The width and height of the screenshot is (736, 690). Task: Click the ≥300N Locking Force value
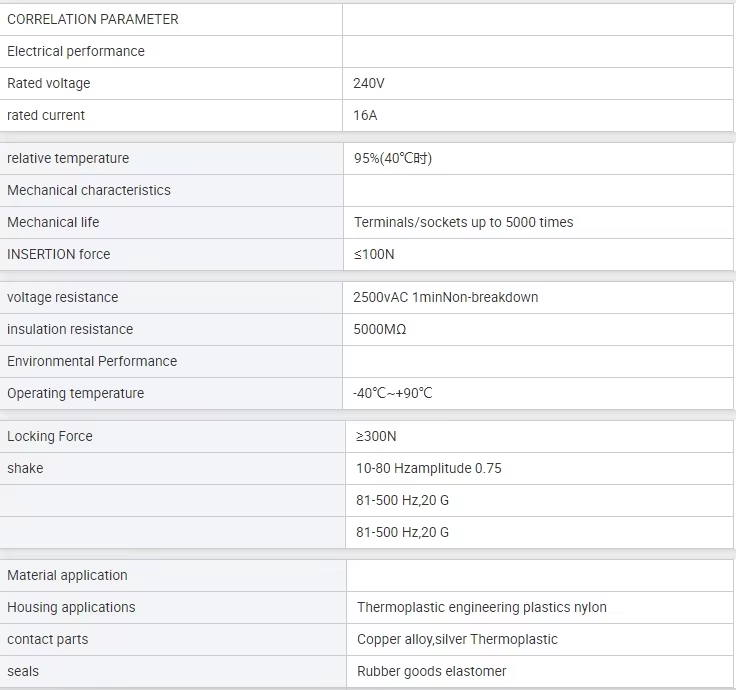click(376, 437)
